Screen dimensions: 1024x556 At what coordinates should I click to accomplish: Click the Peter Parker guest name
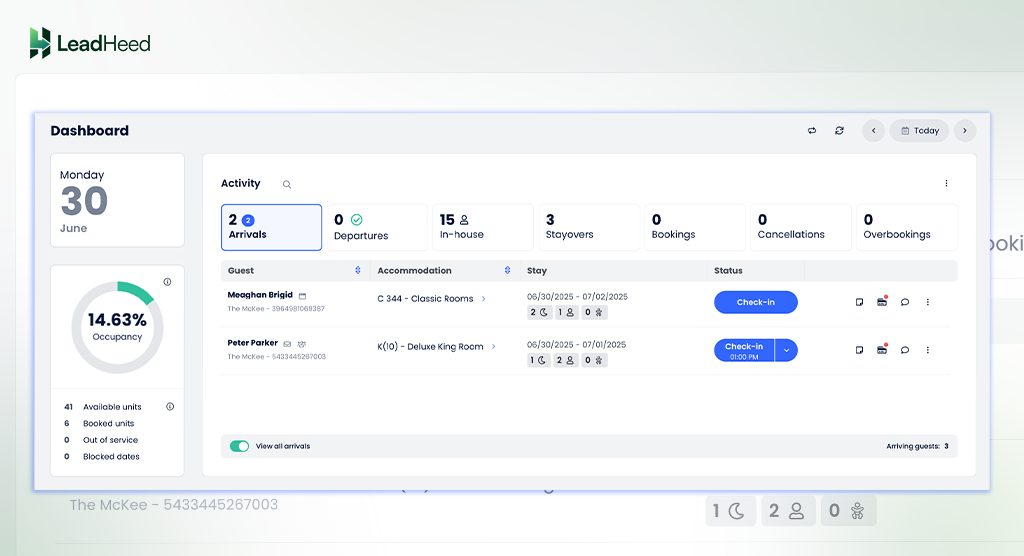252,342
